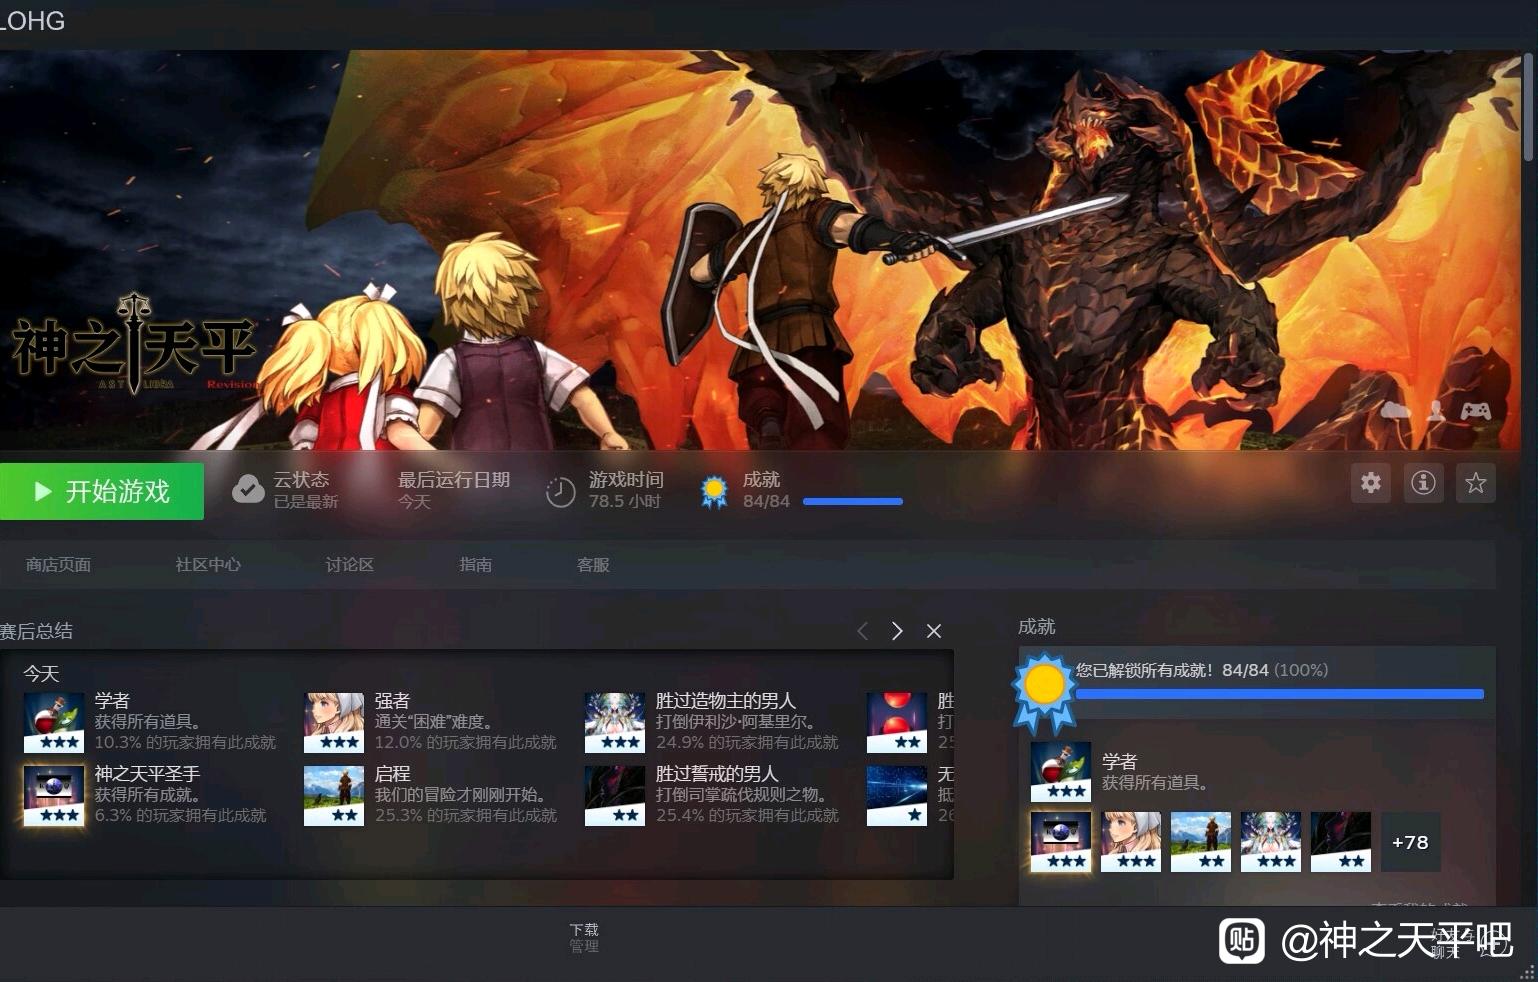Close the 赛后总结 panel
This screenshot has height=982, width=1538.
tap(934, 631)
